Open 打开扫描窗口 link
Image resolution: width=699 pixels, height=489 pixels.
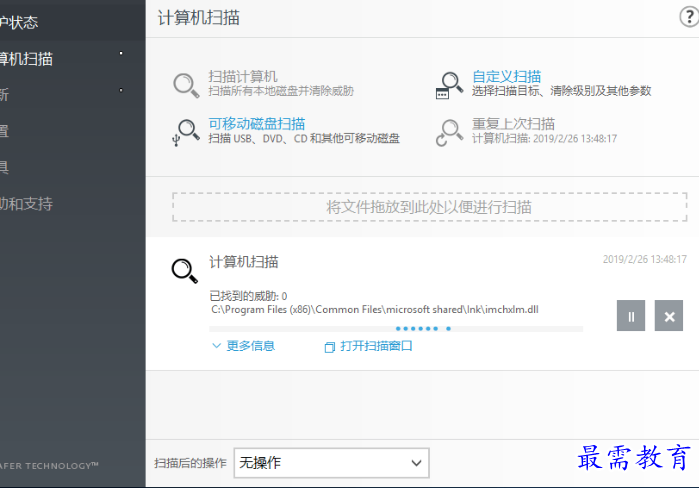pos(376,347)
